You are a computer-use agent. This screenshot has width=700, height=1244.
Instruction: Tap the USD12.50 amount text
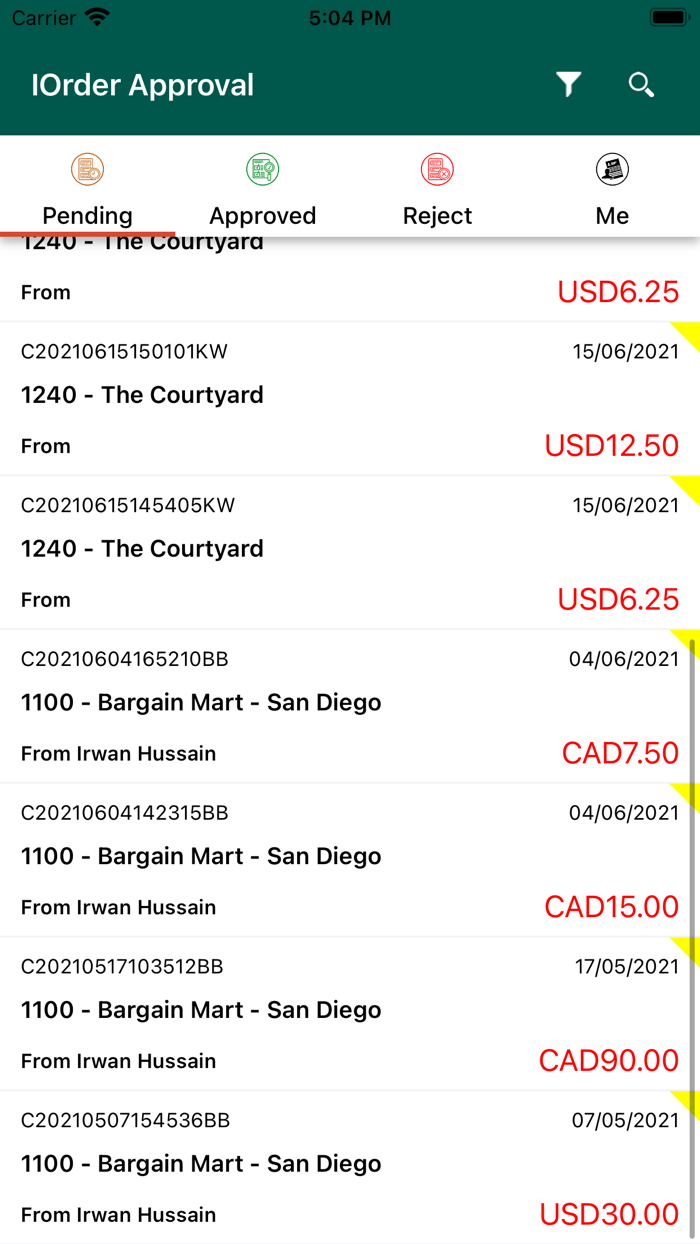(610, 445)
